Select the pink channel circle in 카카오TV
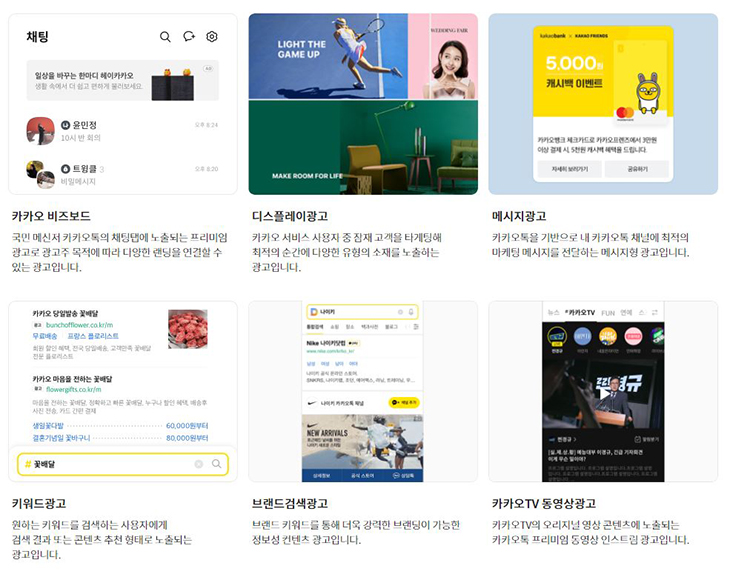730x577 pixels. [633, 336]
